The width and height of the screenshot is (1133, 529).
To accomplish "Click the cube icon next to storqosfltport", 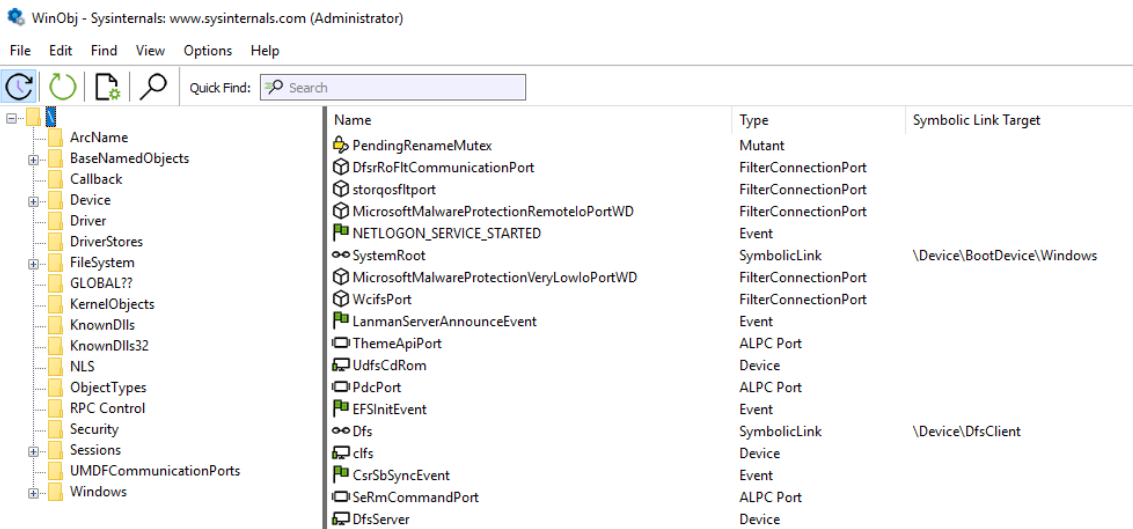I will (340, 189).
